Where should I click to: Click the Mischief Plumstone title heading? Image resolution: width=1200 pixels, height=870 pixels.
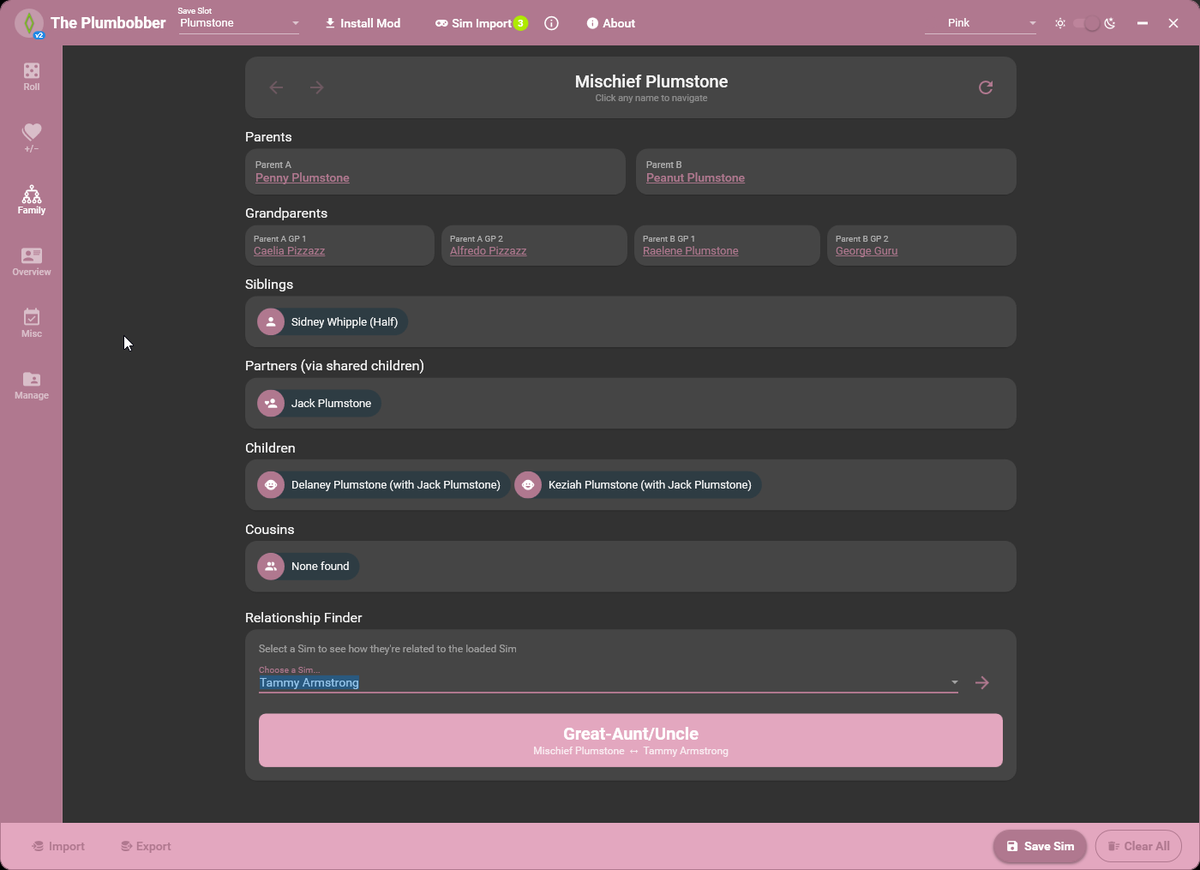651,82
